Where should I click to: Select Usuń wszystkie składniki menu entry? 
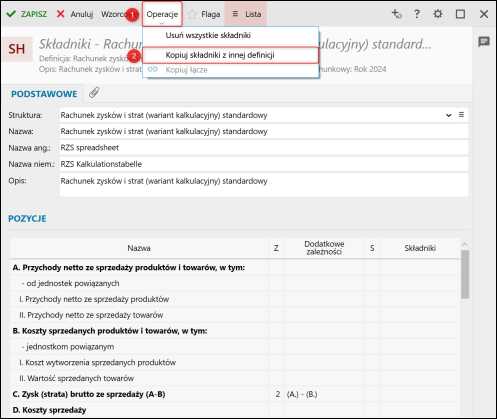point(208,35)
